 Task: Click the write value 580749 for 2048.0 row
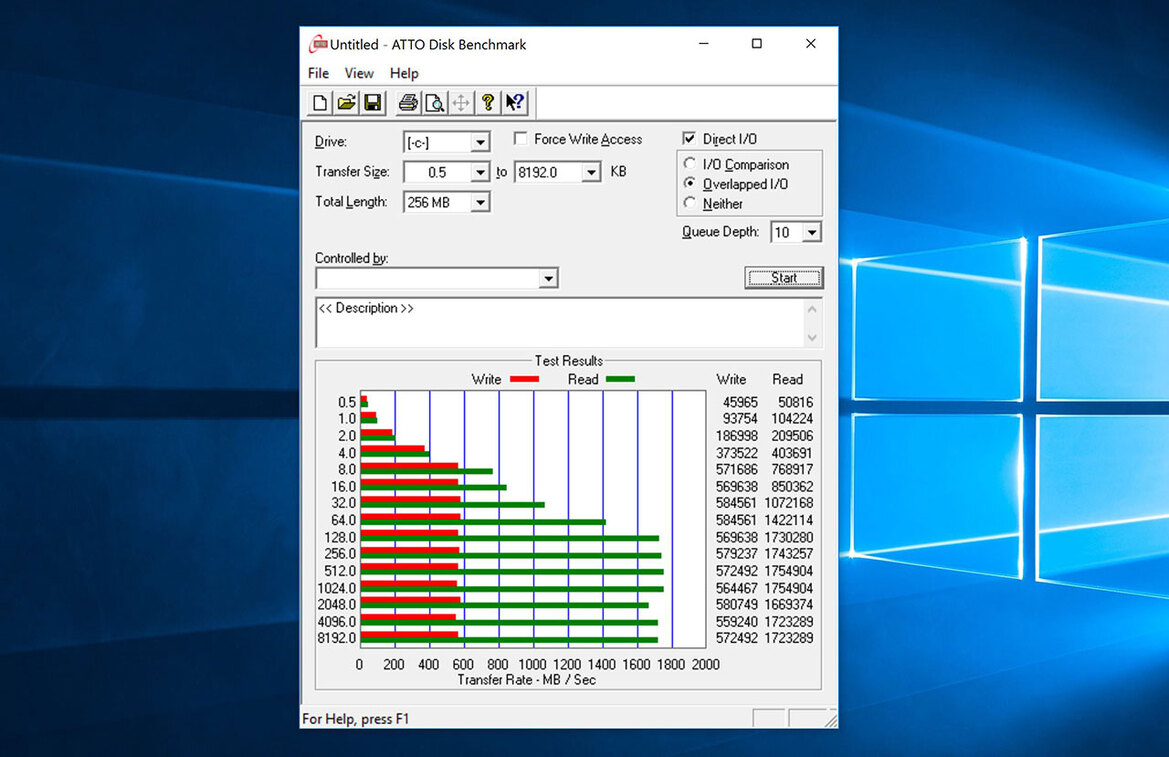coord(737,604)
